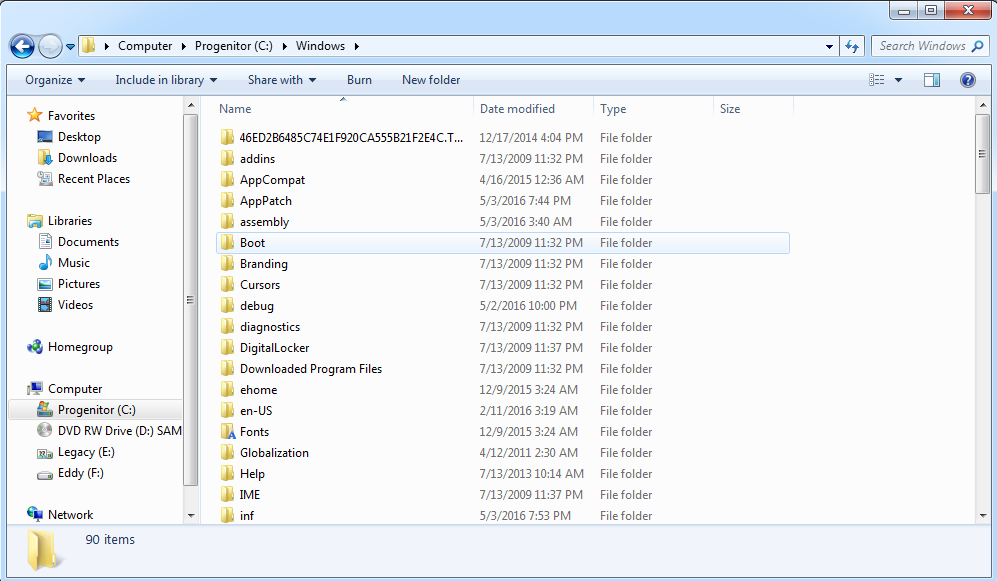Click the Videos film icon
Viewport: 997px width, 581px height.
tap(45, 304)
